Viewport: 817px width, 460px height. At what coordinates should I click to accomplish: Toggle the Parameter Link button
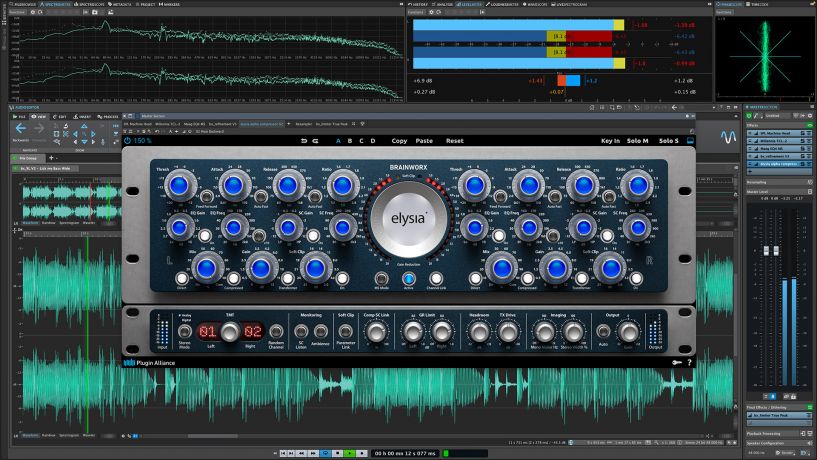click(345, 331)
